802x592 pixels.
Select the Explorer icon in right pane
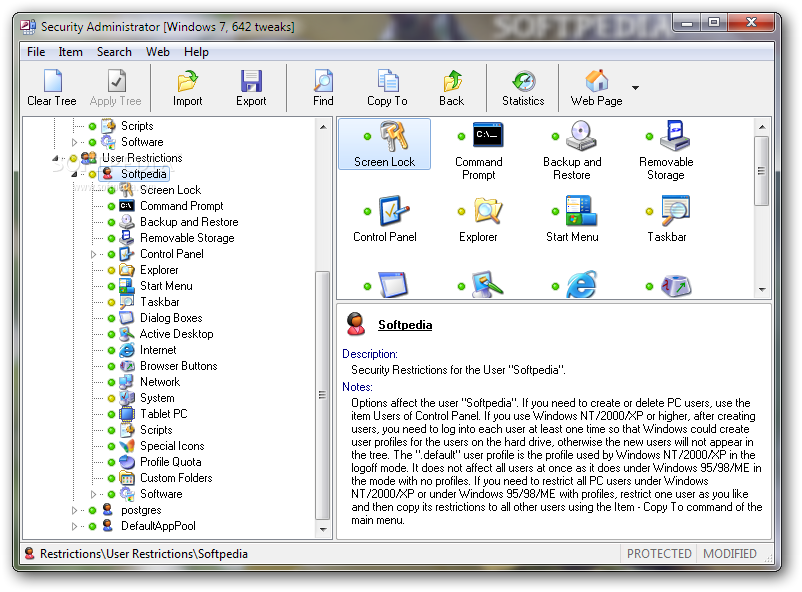click(488, 211)
